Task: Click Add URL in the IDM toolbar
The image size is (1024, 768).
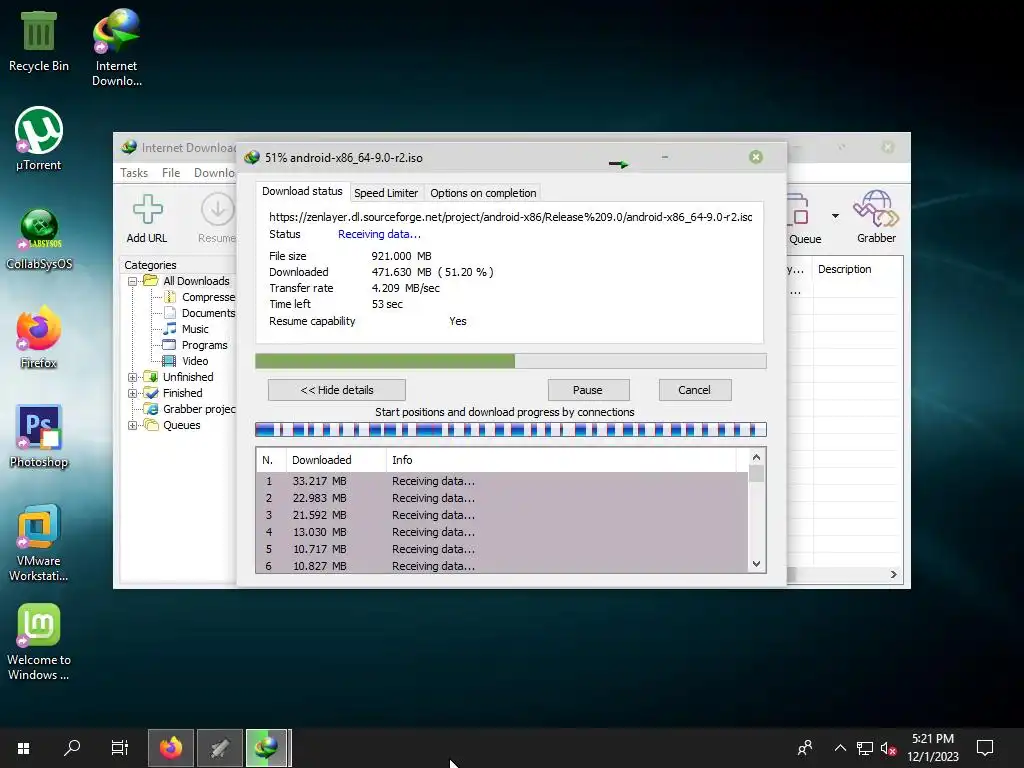Action: (x=147, y=219)
